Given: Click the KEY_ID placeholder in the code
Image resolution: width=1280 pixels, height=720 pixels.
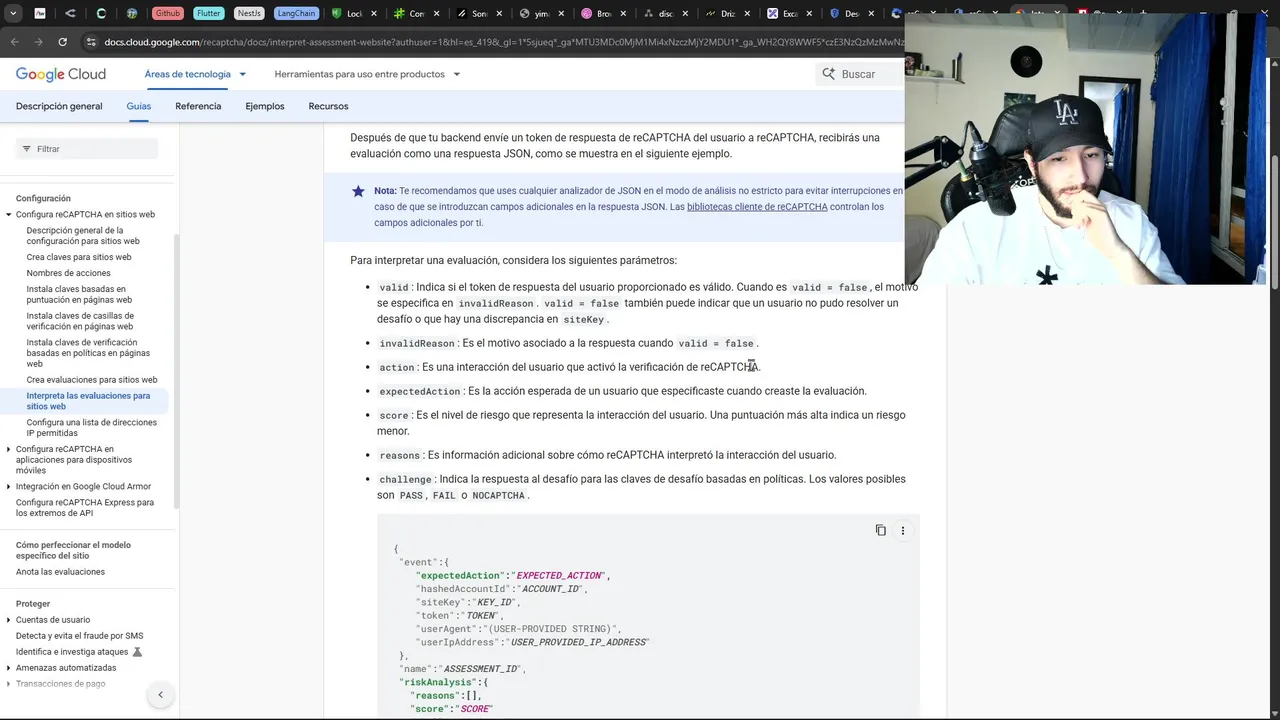Looking at the screenshot, I should pyautogui.click(x=495, y=603).
